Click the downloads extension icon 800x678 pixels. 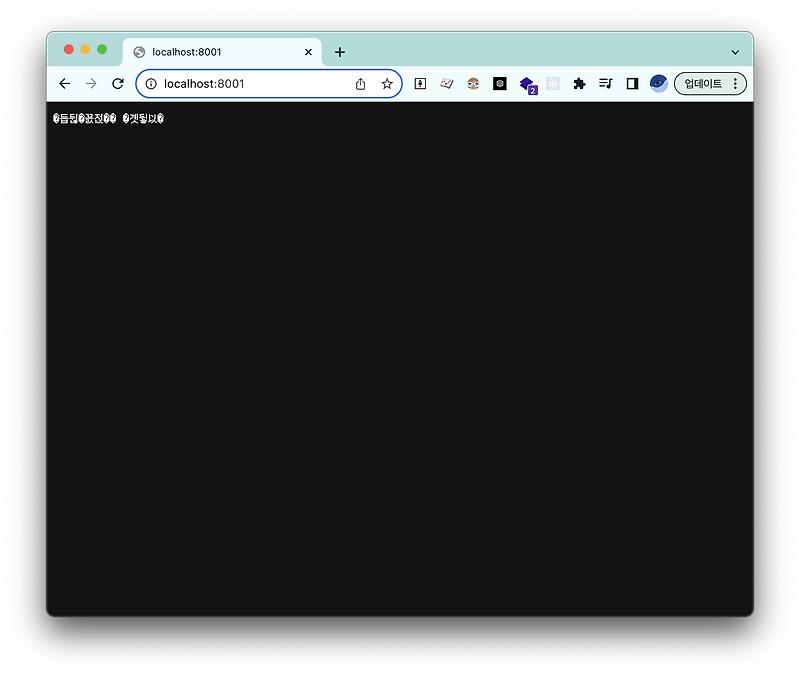(x=420, y=84)
